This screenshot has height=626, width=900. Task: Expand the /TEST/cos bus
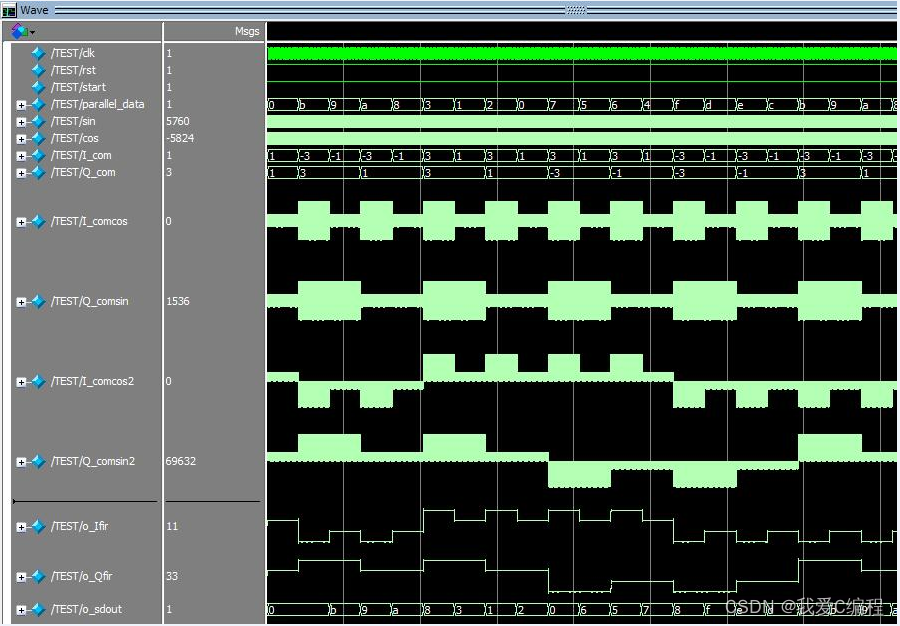coord(21,139)
